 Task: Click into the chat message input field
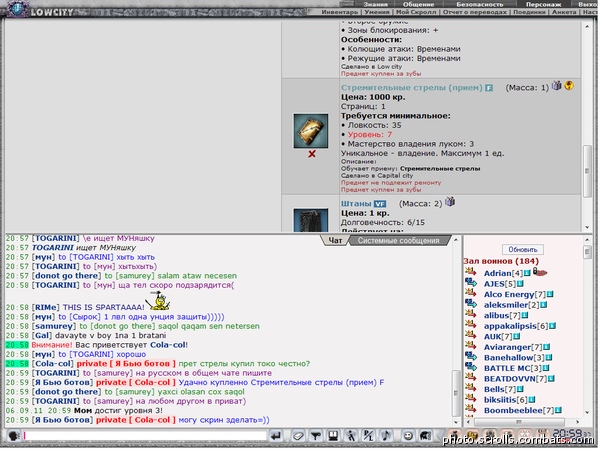(x=145, y=436)
